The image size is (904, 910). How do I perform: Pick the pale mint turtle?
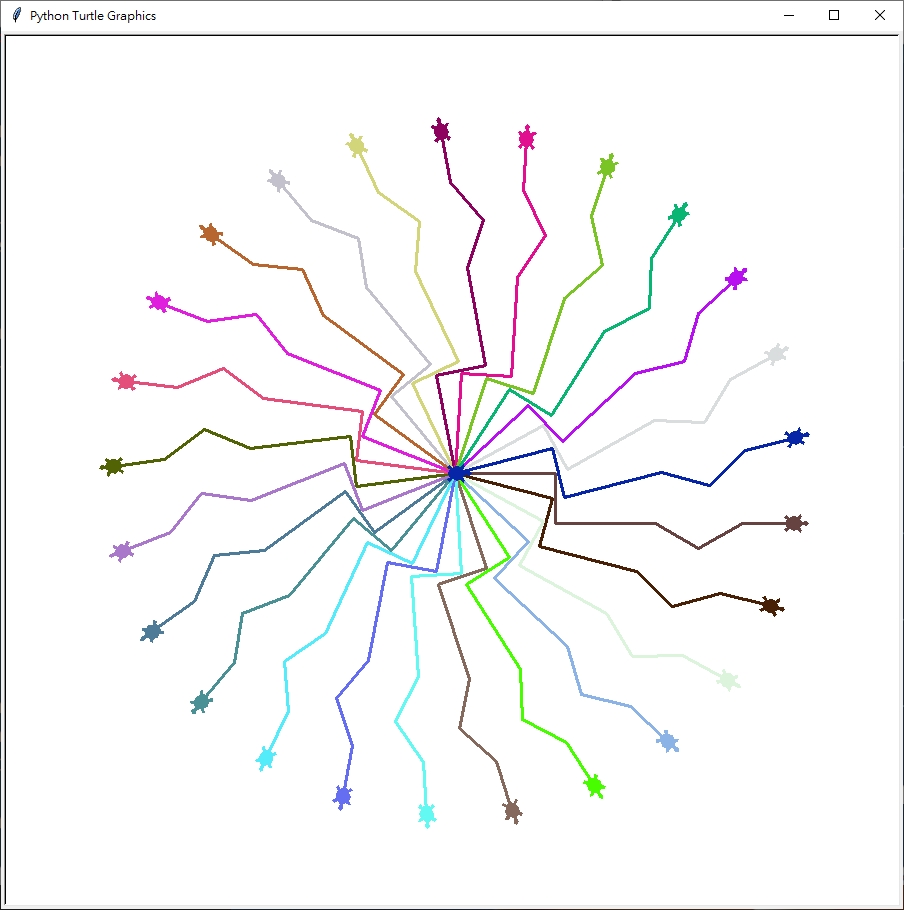coord(727,680)
